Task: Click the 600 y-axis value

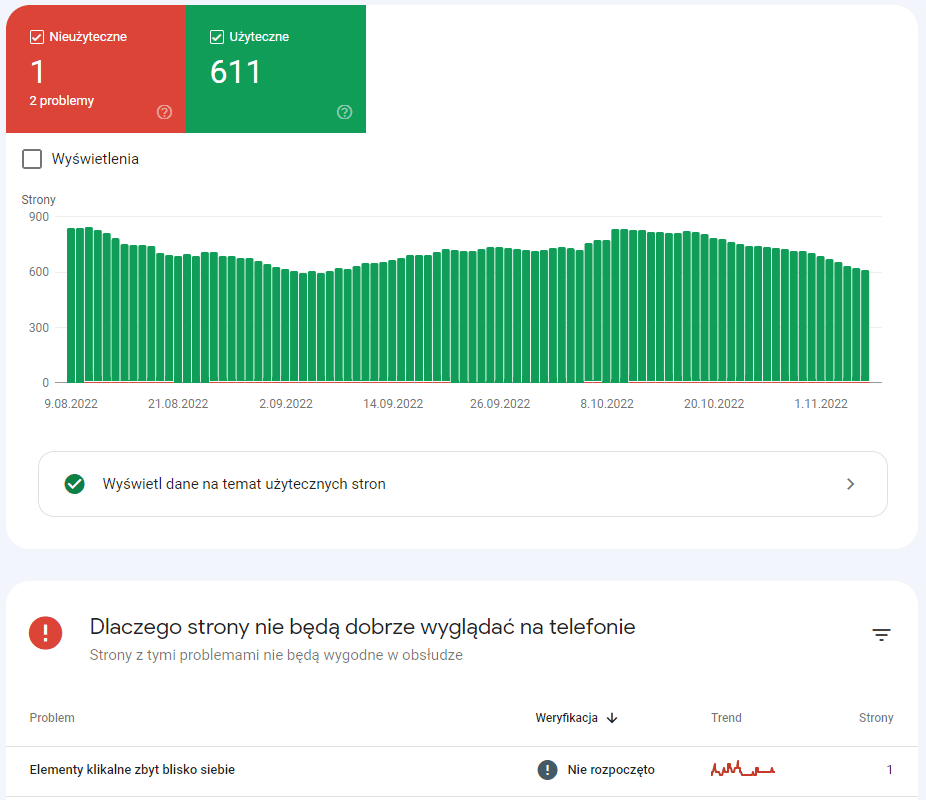Action: click(x=38, y=272)
